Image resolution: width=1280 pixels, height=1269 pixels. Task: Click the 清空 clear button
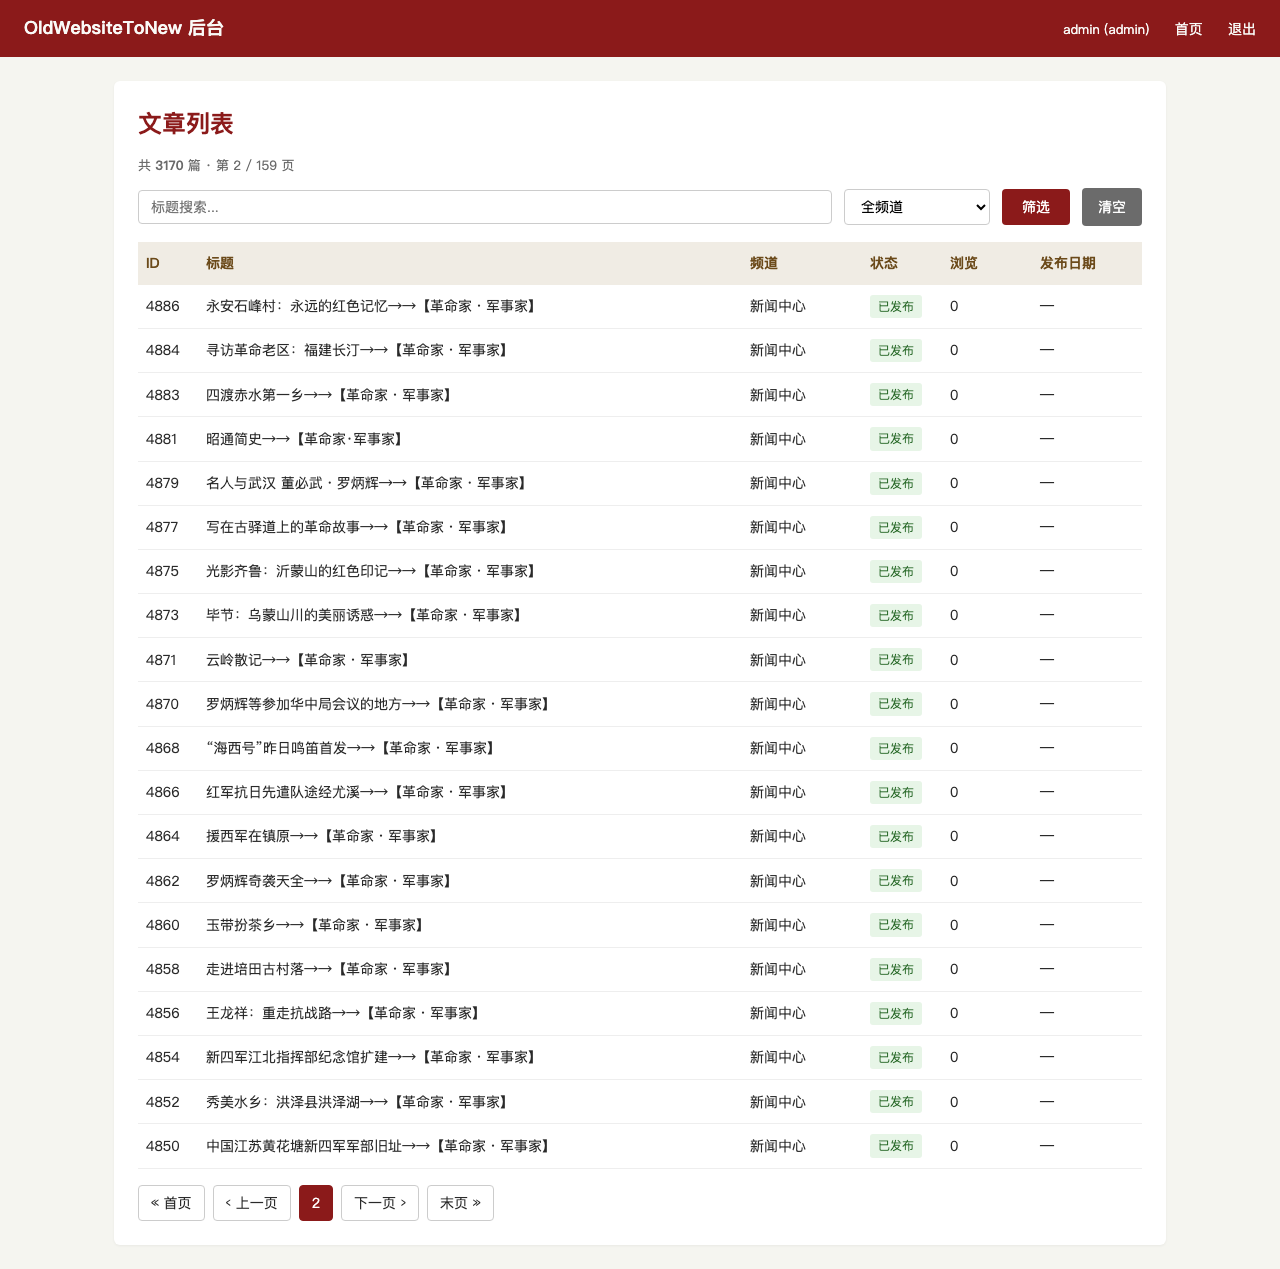(1112, 207)
